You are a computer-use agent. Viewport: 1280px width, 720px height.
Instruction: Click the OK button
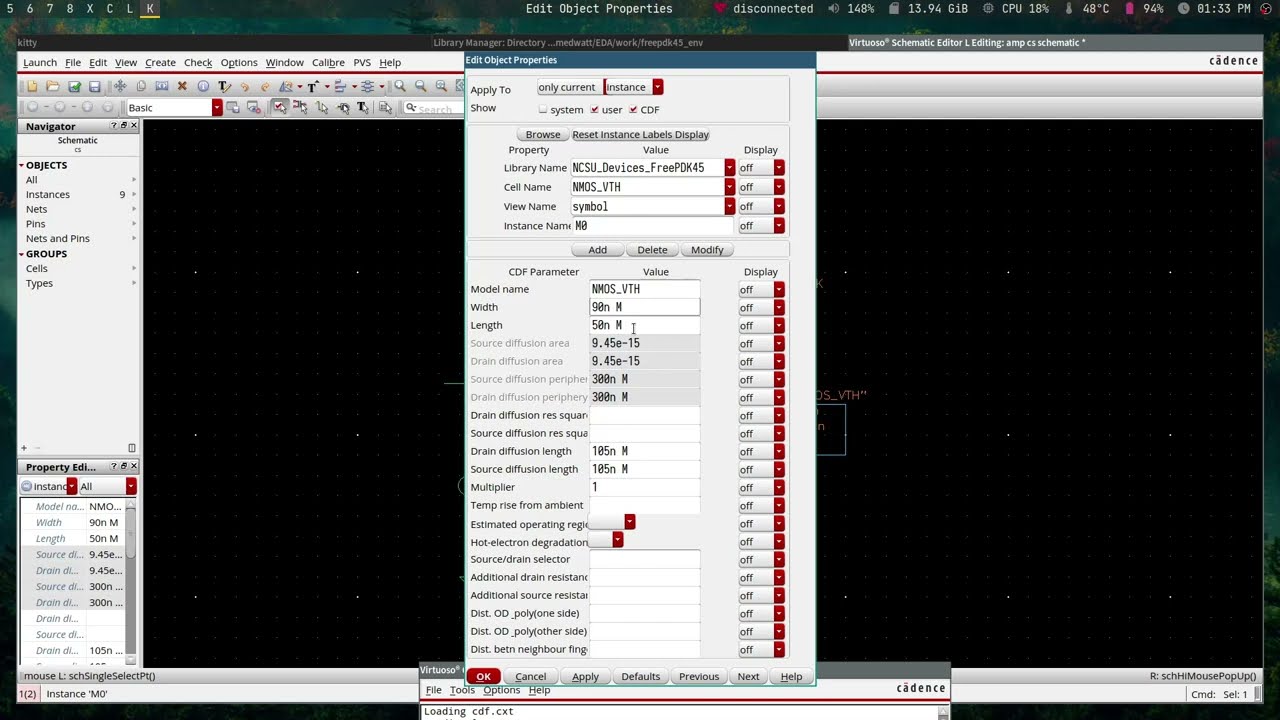click(x=483, y=676)
